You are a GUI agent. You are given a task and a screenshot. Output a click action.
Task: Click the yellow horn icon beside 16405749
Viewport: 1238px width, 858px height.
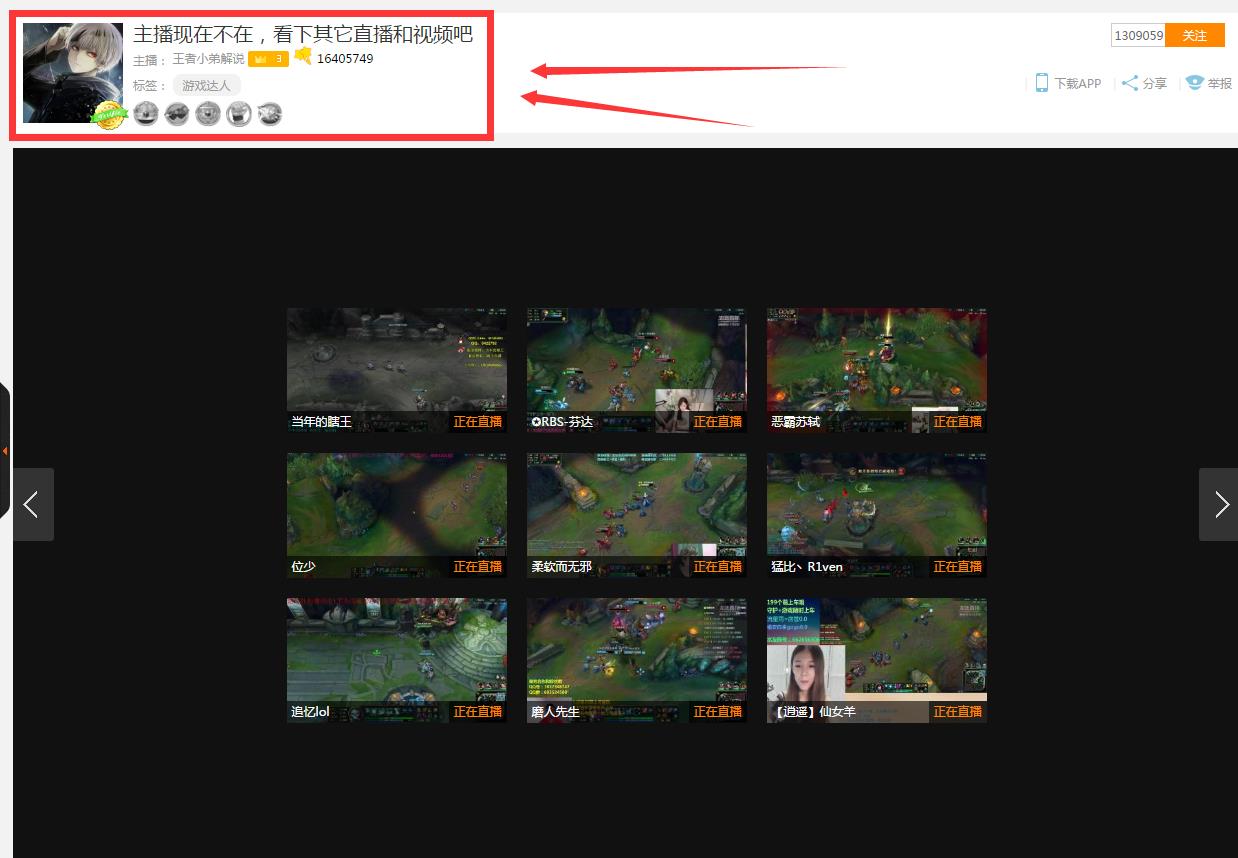click(303, 57)
